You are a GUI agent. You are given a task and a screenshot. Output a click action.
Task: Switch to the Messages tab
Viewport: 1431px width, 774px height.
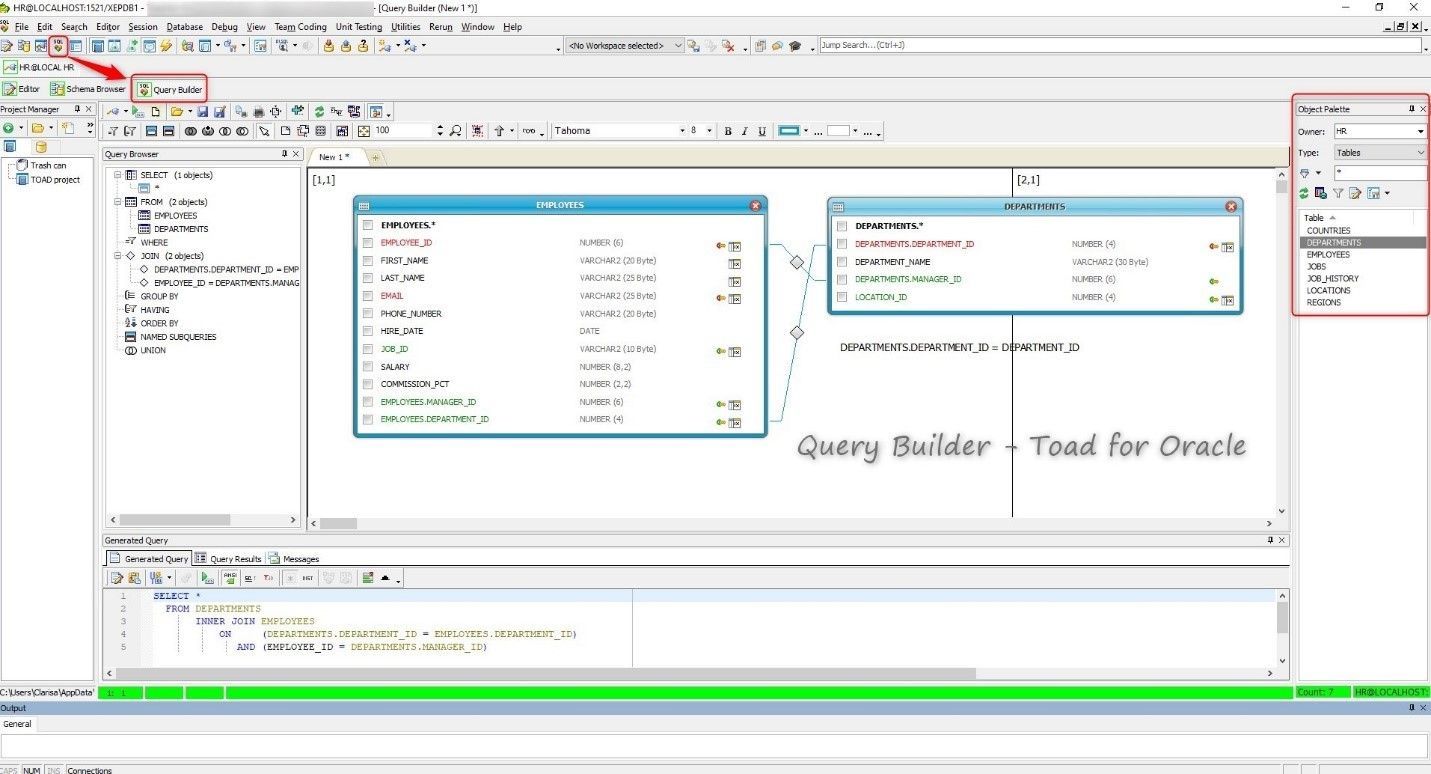tap(294, 559)
